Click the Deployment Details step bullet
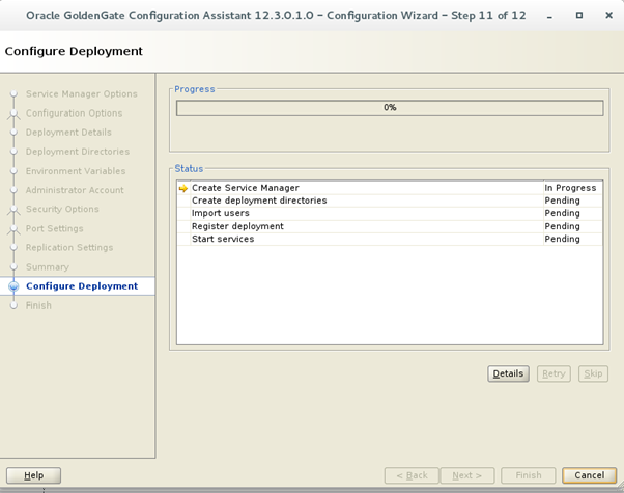Viewport: 624px width, 493px height. pyautogui.click(x=14, y=132)
